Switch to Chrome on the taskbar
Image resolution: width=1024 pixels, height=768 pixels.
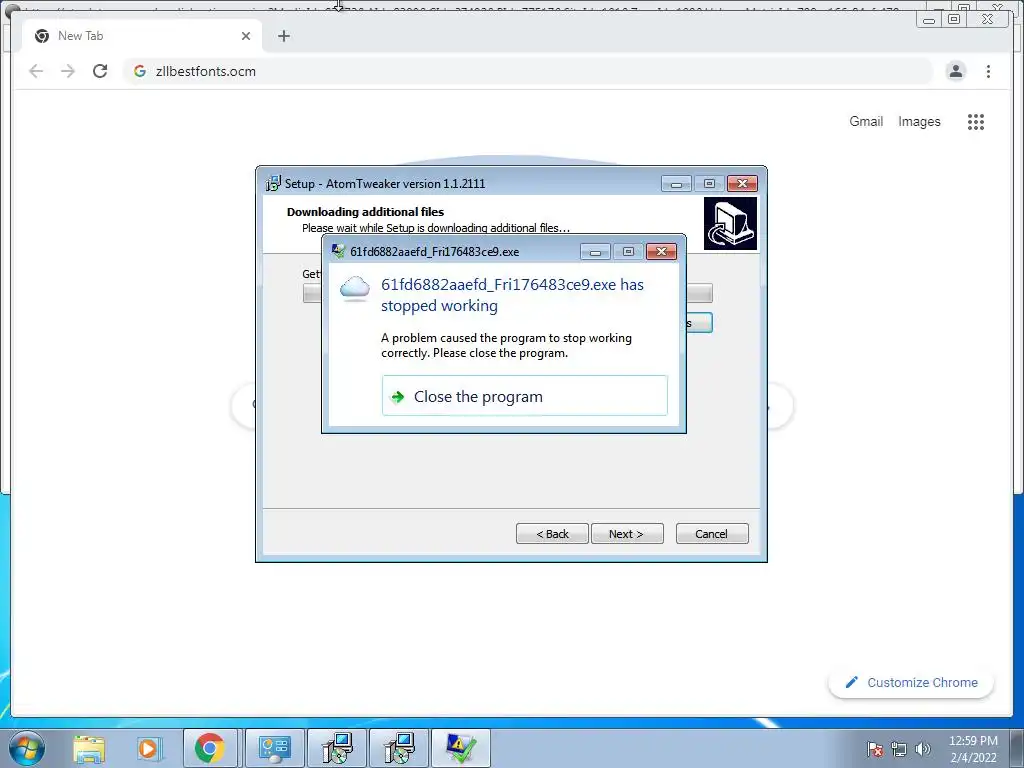pos(210,748)
